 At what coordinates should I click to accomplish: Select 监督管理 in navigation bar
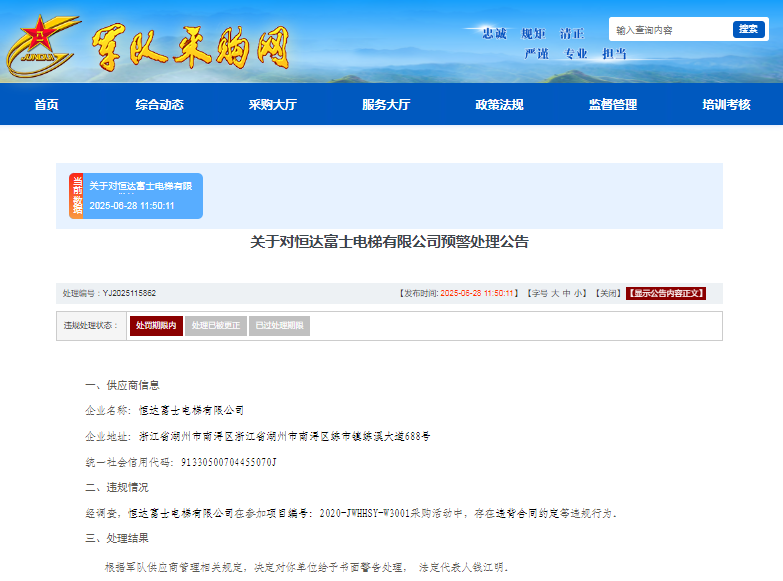613,104
